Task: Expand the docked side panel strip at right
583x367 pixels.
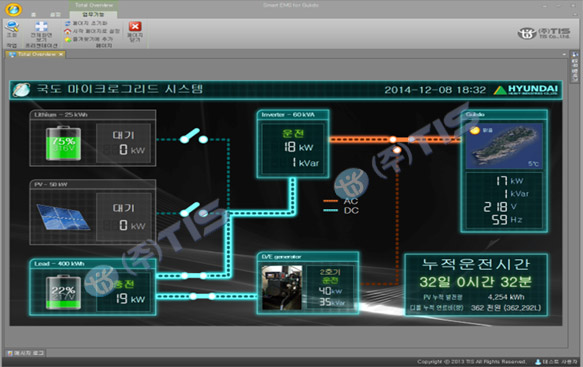Action: [575, 67]
